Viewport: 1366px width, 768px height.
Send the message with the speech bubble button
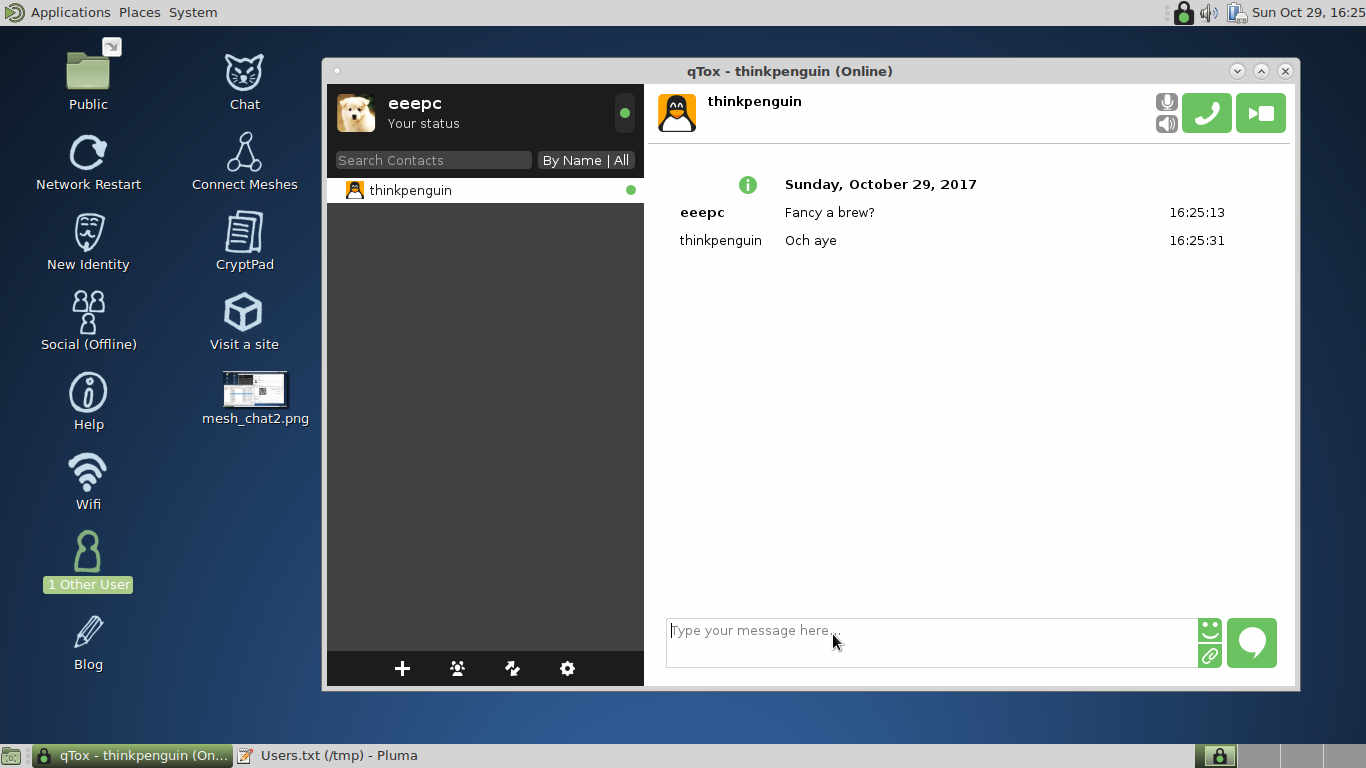[1252, 643]
